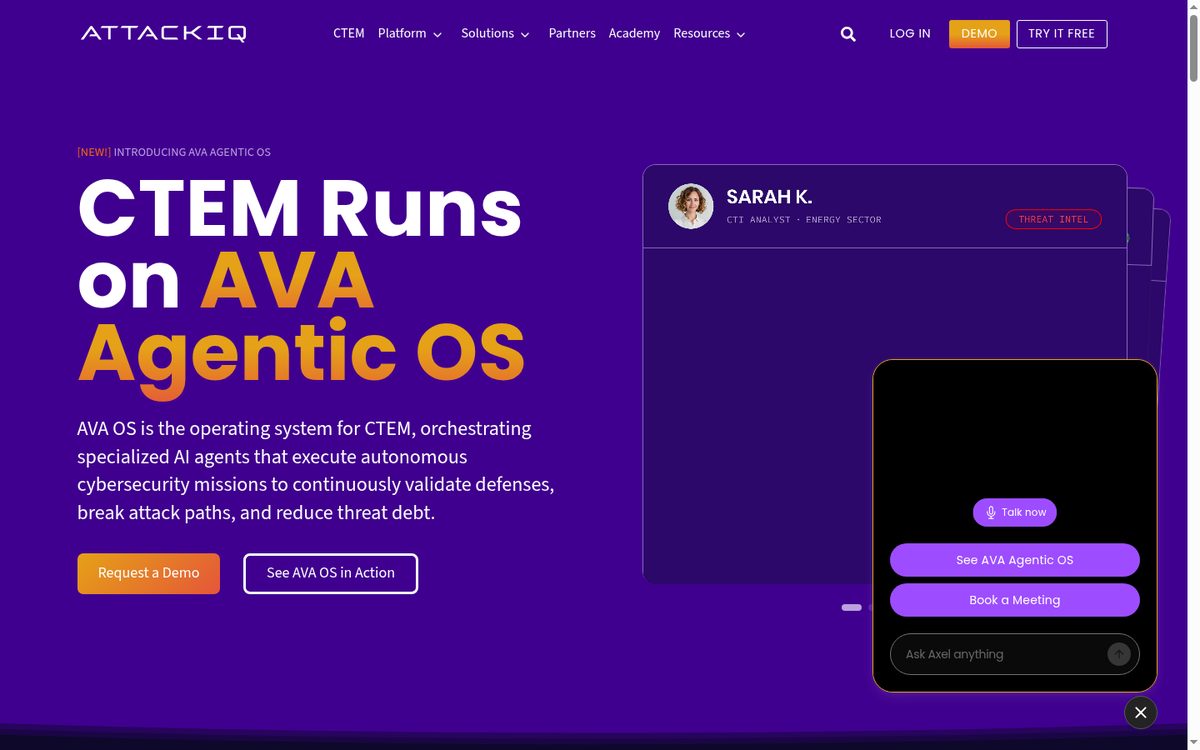Open the search magnifier icon
The image size is (1200, 750).
tap(848, 34)
